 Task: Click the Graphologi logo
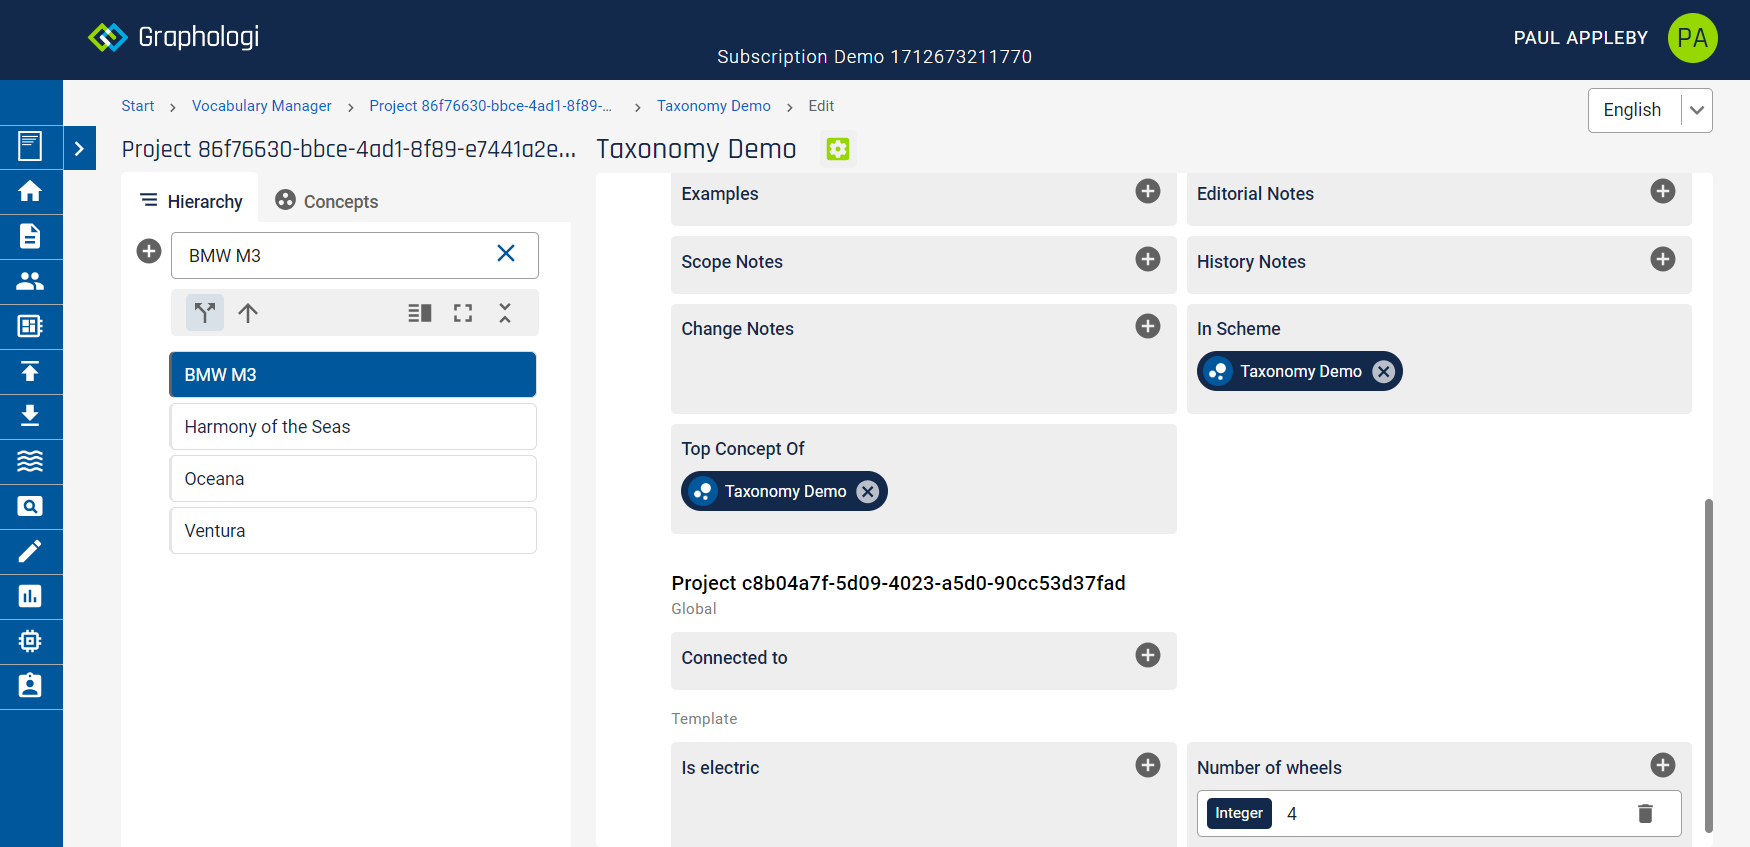click(173, 37)
